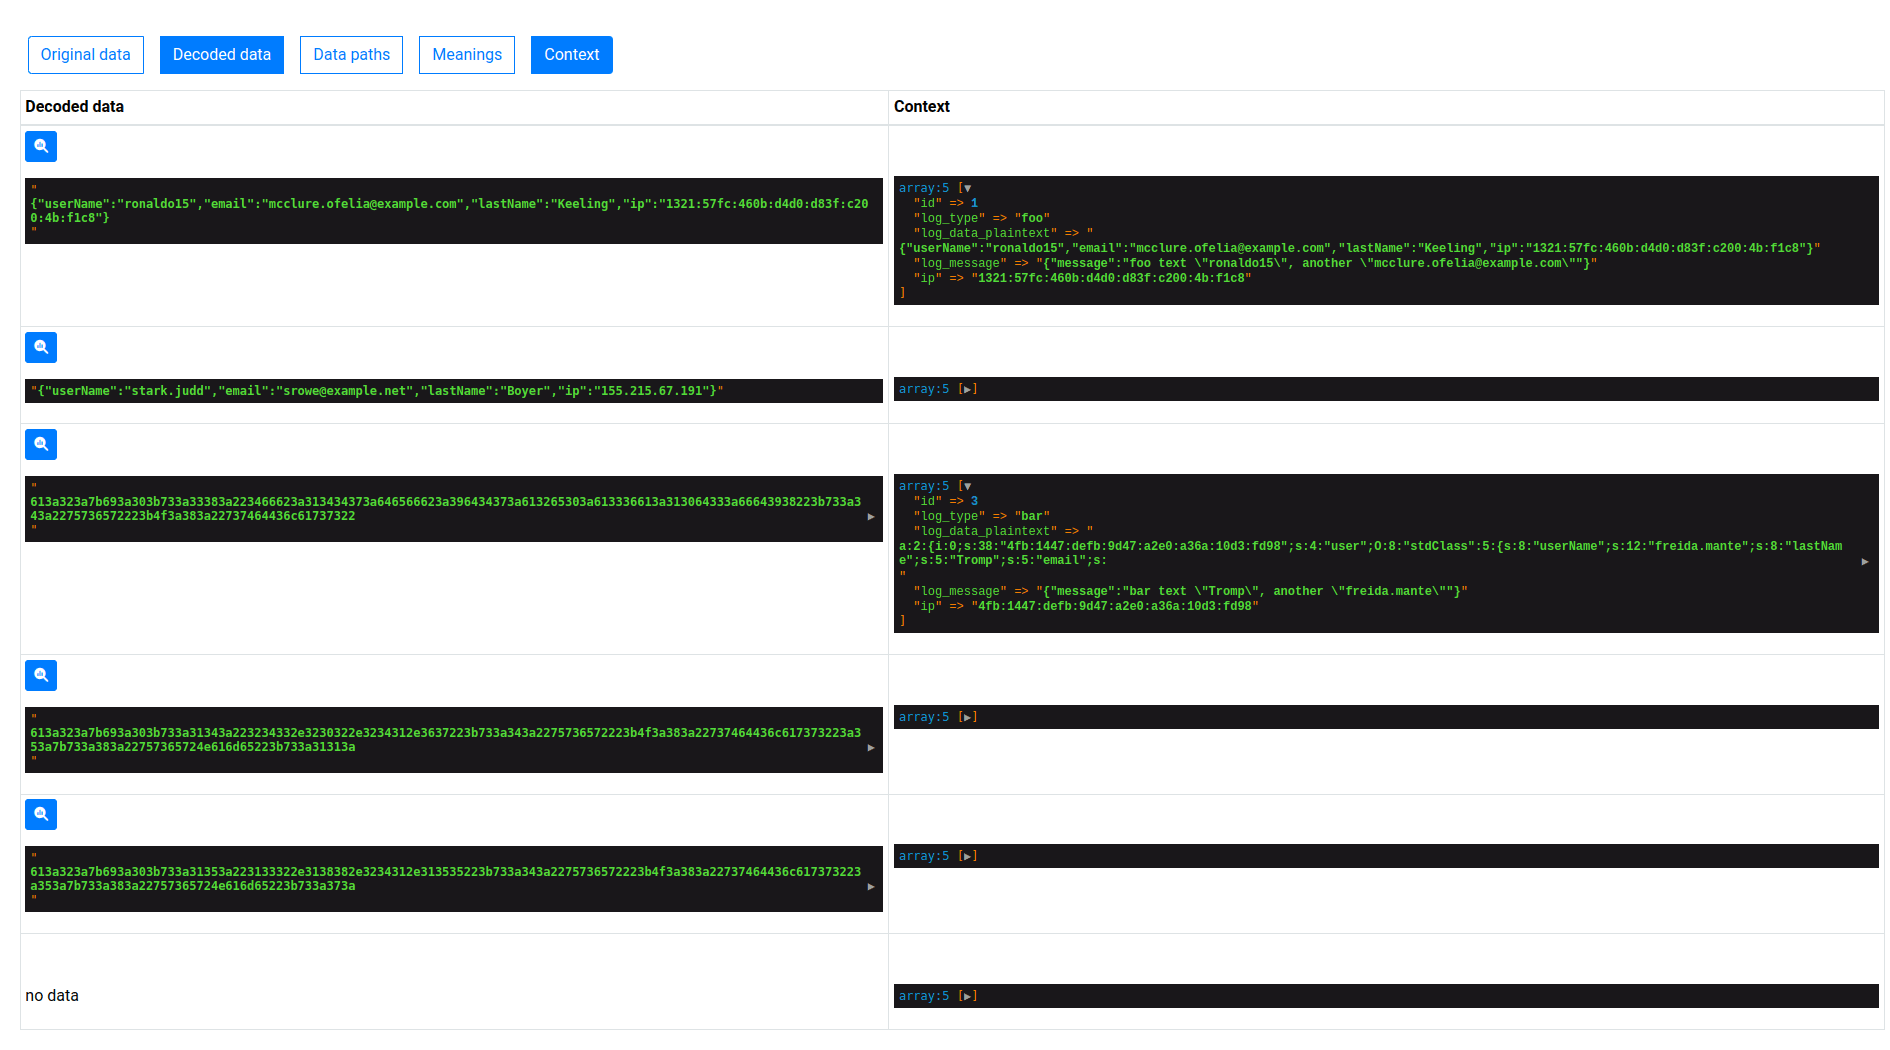
Task: Expand truncated log_data_plaintext for freida.mante
Action: [1865, 562]
